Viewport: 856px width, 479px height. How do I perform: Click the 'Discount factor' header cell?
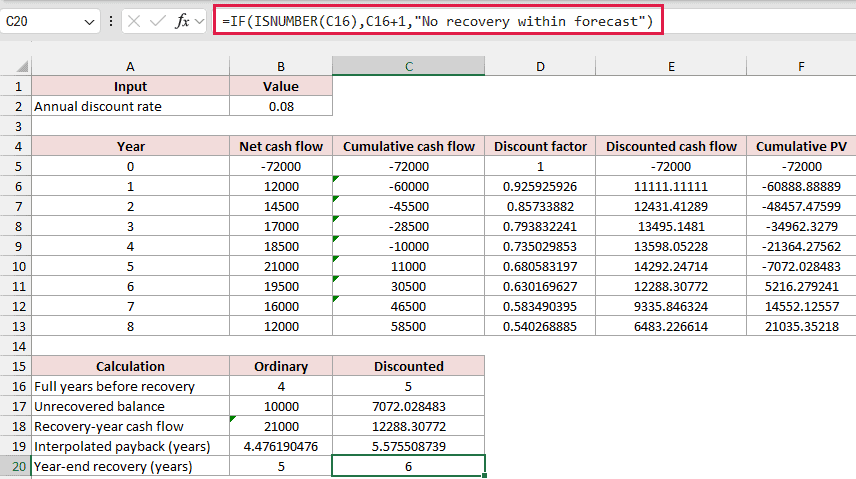click(540, 146)
